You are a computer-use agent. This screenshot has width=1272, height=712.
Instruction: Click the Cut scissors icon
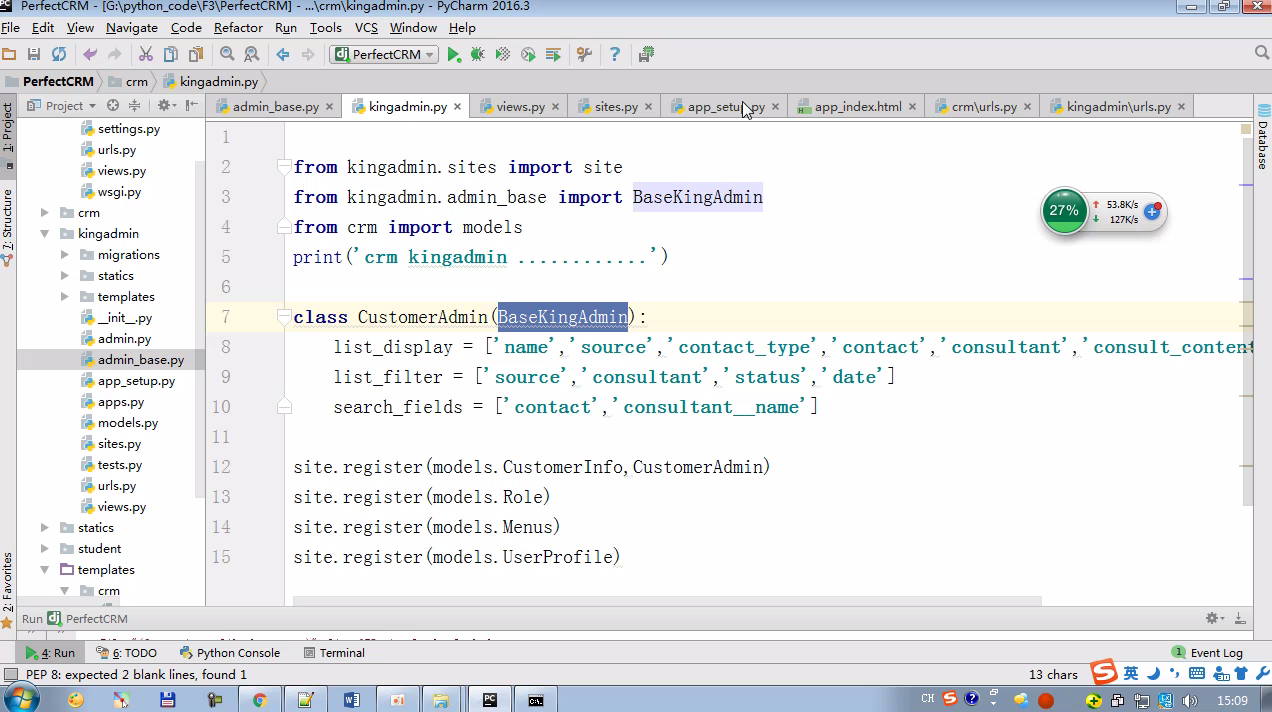pyautogui.click(x=145, y=54)
